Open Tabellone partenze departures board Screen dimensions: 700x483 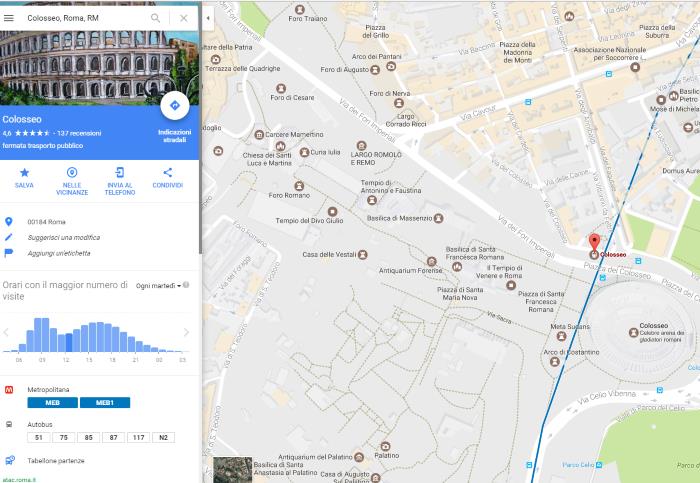click(56, 461)
